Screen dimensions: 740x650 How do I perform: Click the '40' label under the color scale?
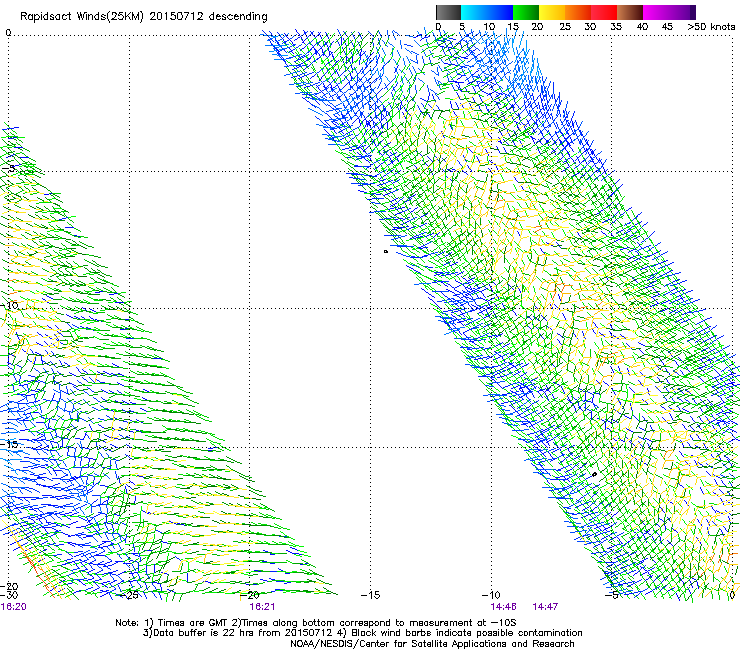(642, 27)
